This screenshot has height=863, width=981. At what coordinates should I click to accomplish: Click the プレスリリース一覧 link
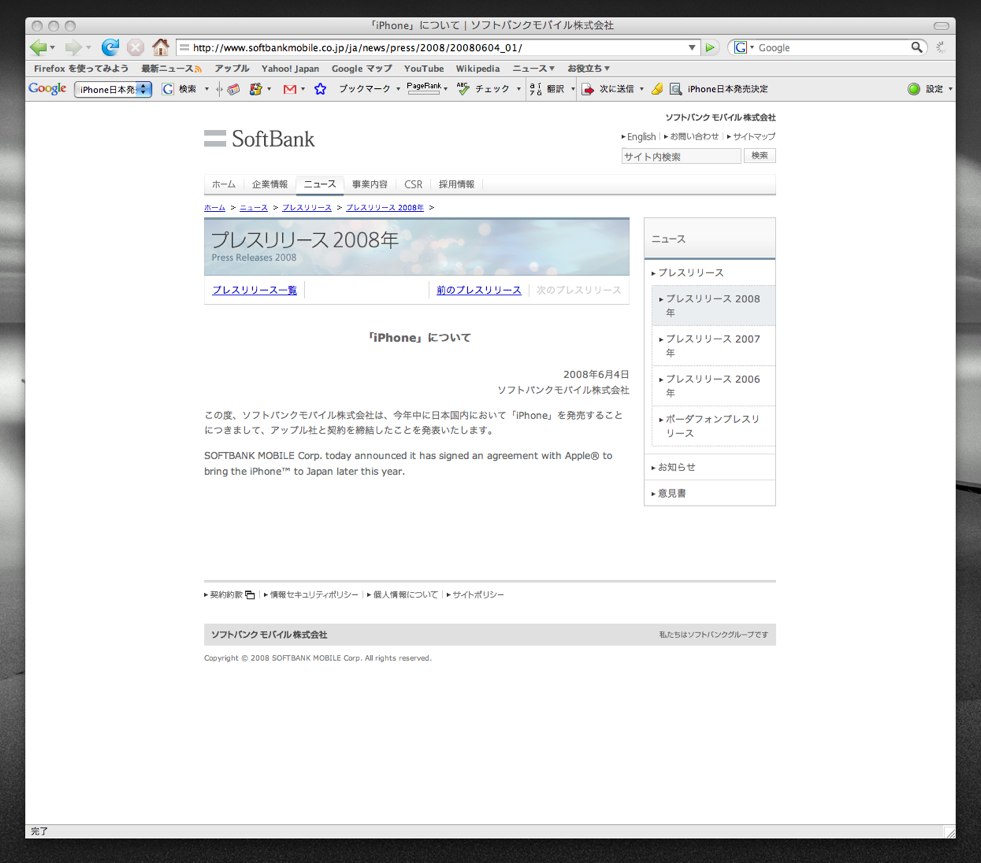pos(254,290)
